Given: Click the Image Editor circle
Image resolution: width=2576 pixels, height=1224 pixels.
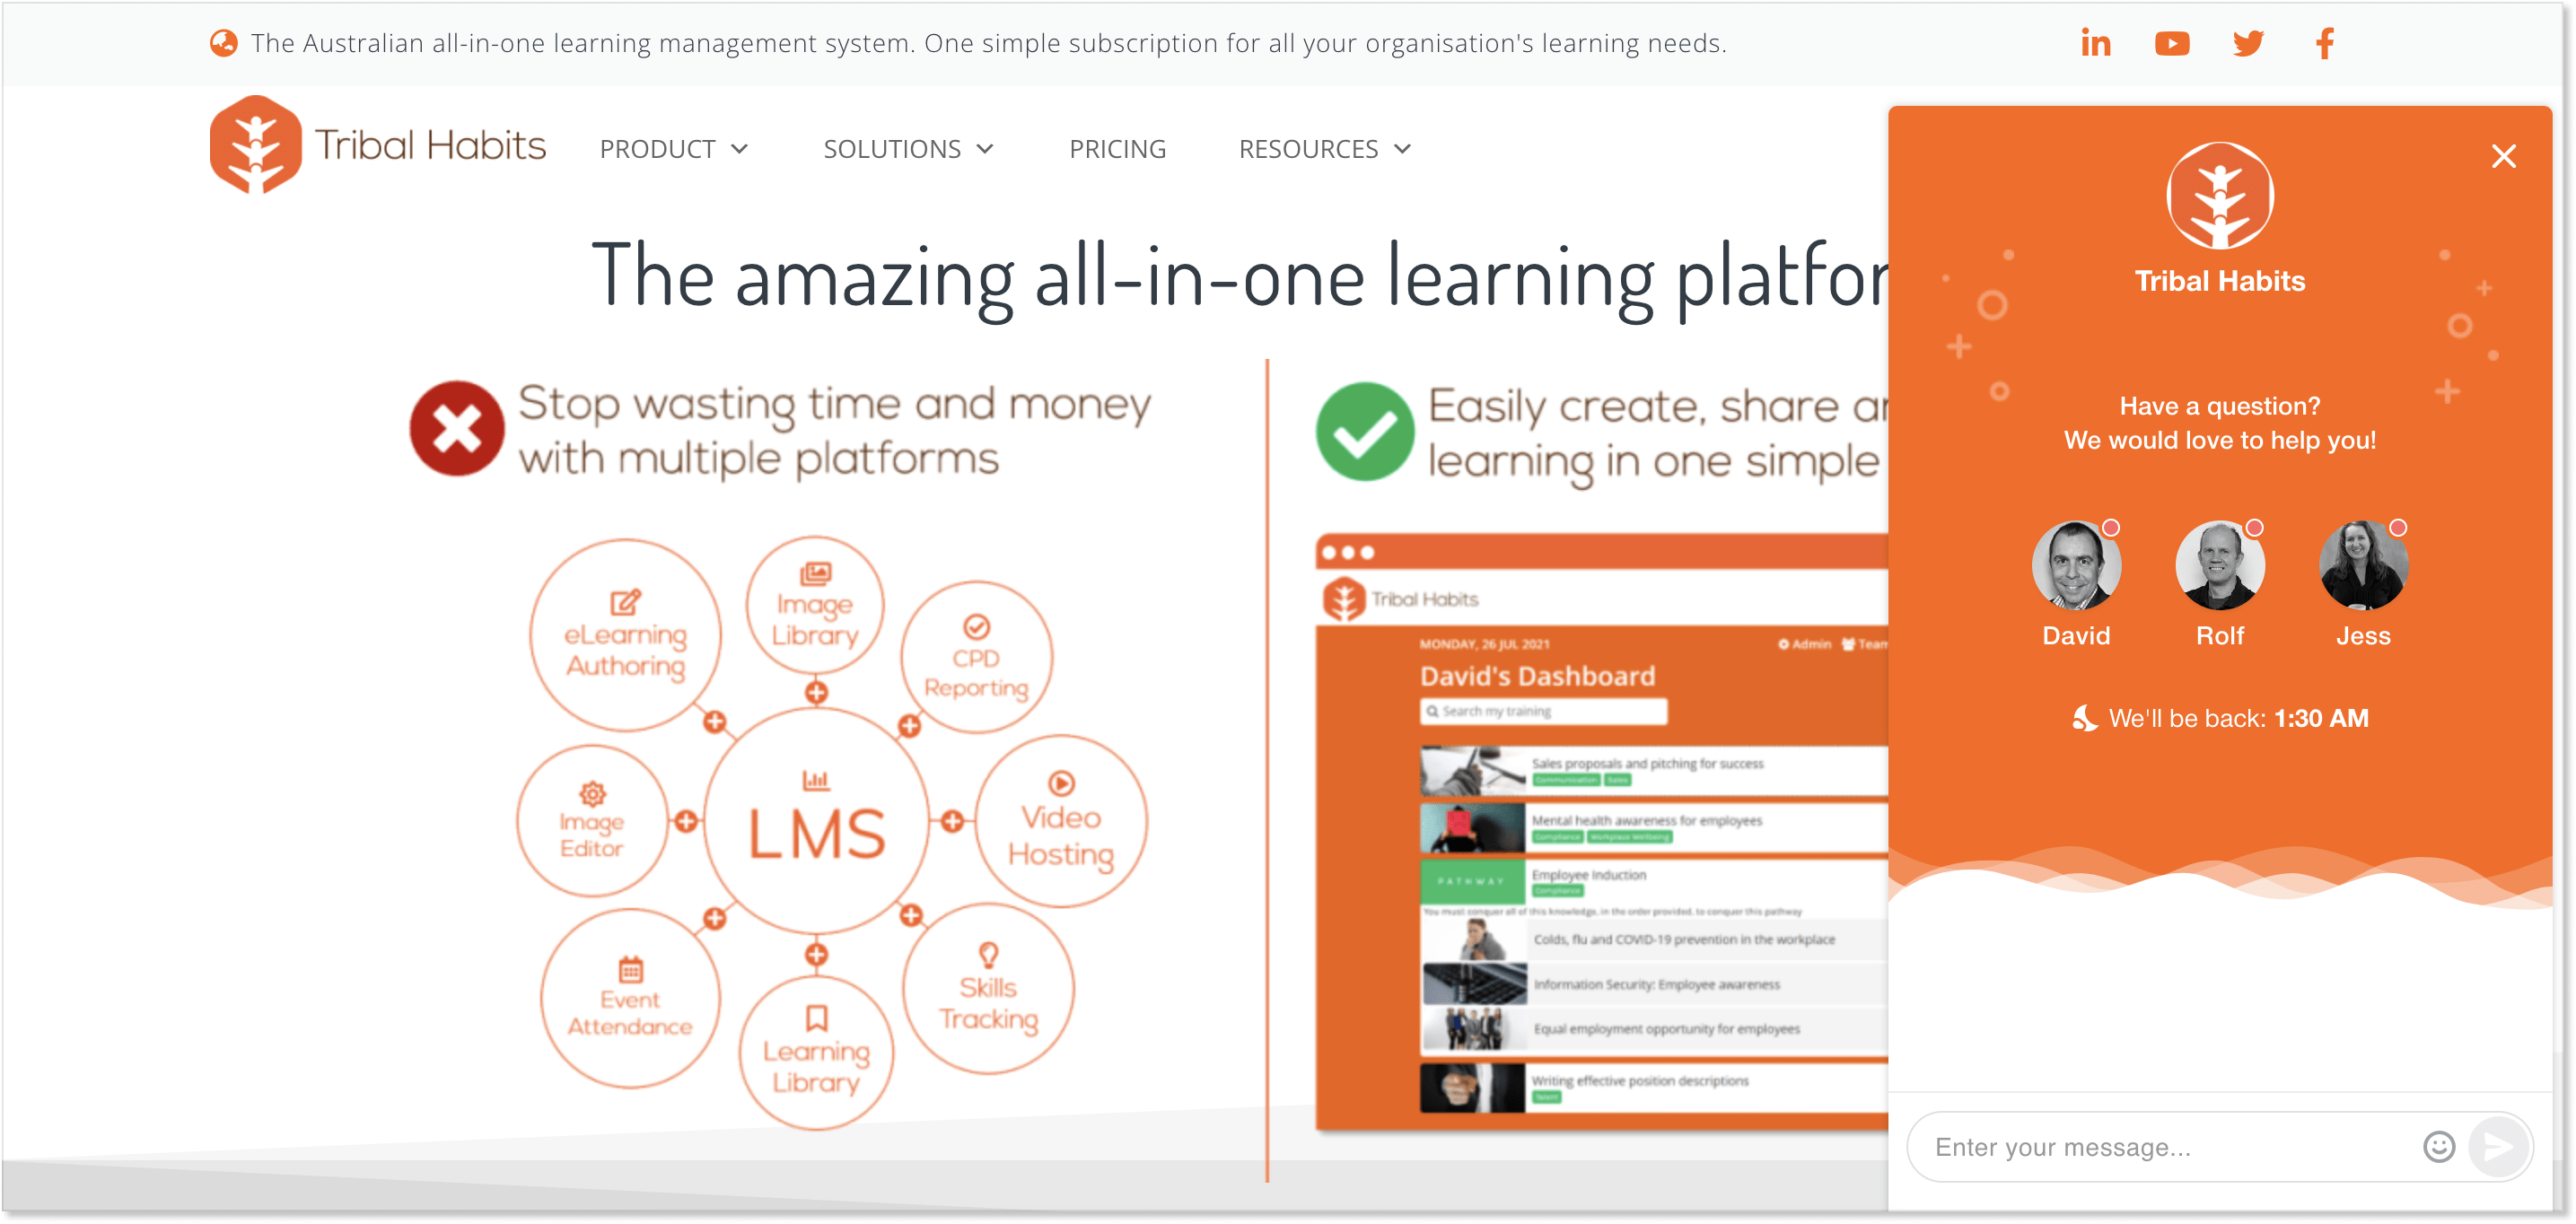Looking at the screenshot, I should [591, 821].
